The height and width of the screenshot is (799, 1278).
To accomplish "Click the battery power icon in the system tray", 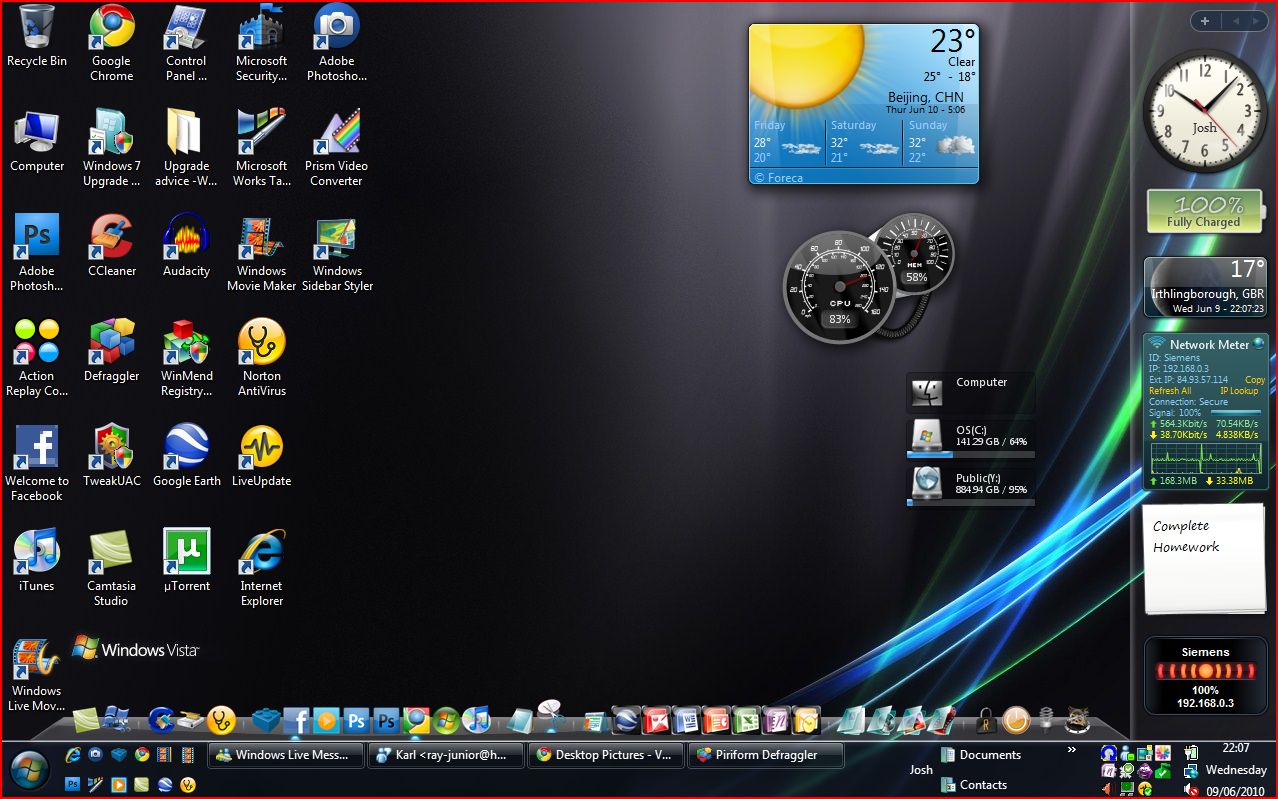I will [1191, 752].
